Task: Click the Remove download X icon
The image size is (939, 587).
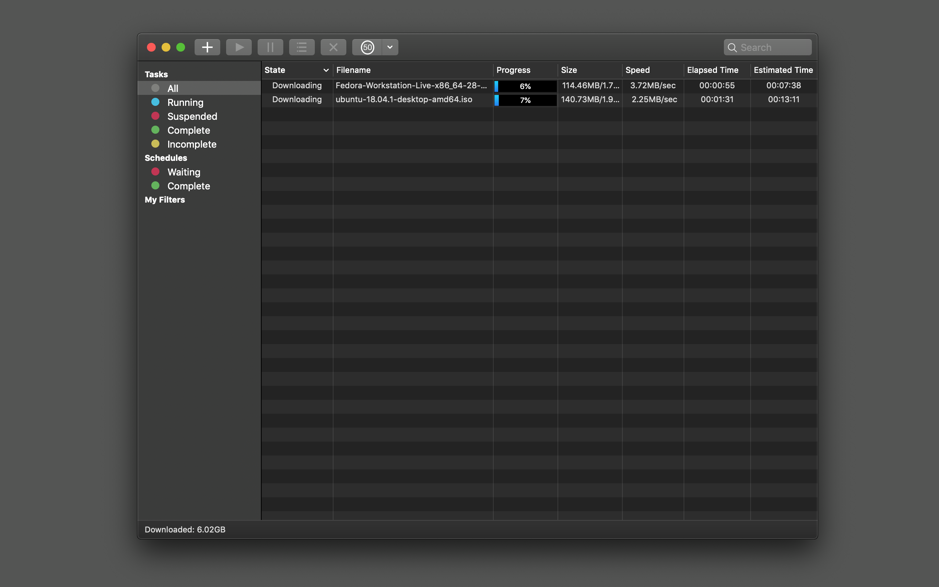Action: point(333,46)
